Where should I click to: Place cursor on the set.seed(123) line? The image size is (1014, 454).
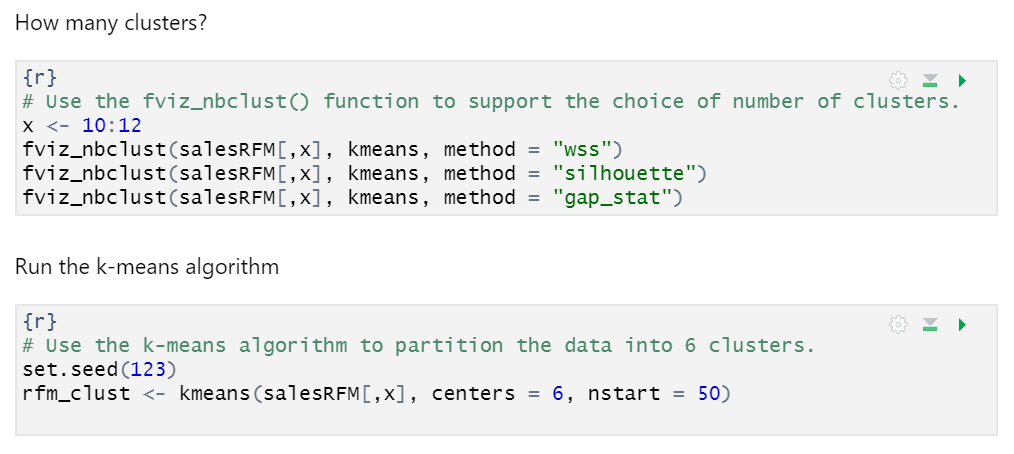[93, 369]
